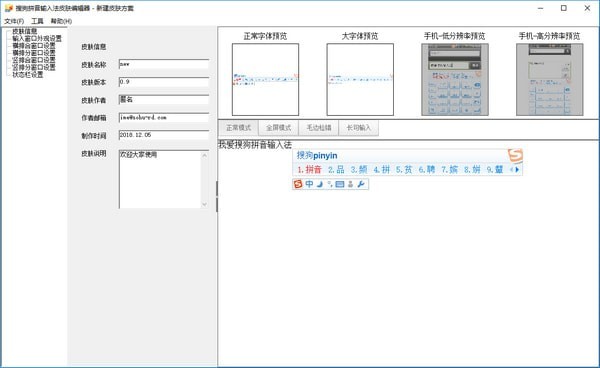
Task: Click the scroll down arrow in 皮肤说明 box
Action: tap(204, 204)
